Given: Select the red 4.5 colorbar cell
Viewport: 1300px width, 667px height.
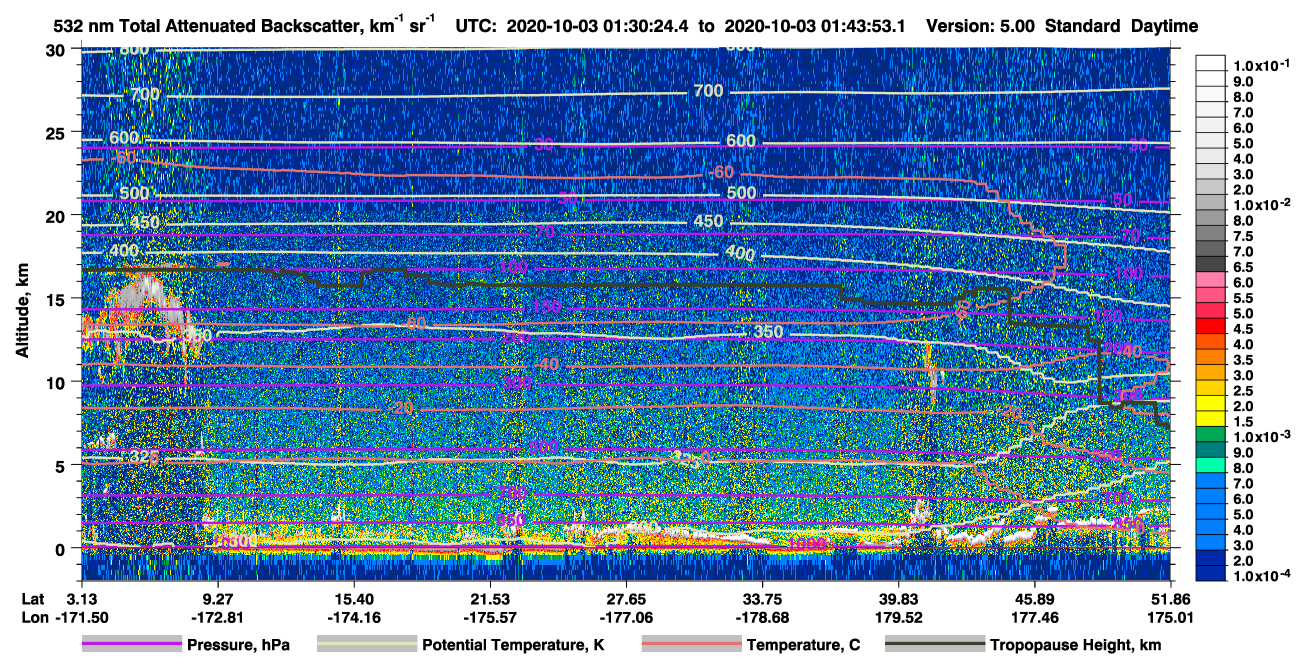Looking at the screenshot, I should click(1212, 329).
